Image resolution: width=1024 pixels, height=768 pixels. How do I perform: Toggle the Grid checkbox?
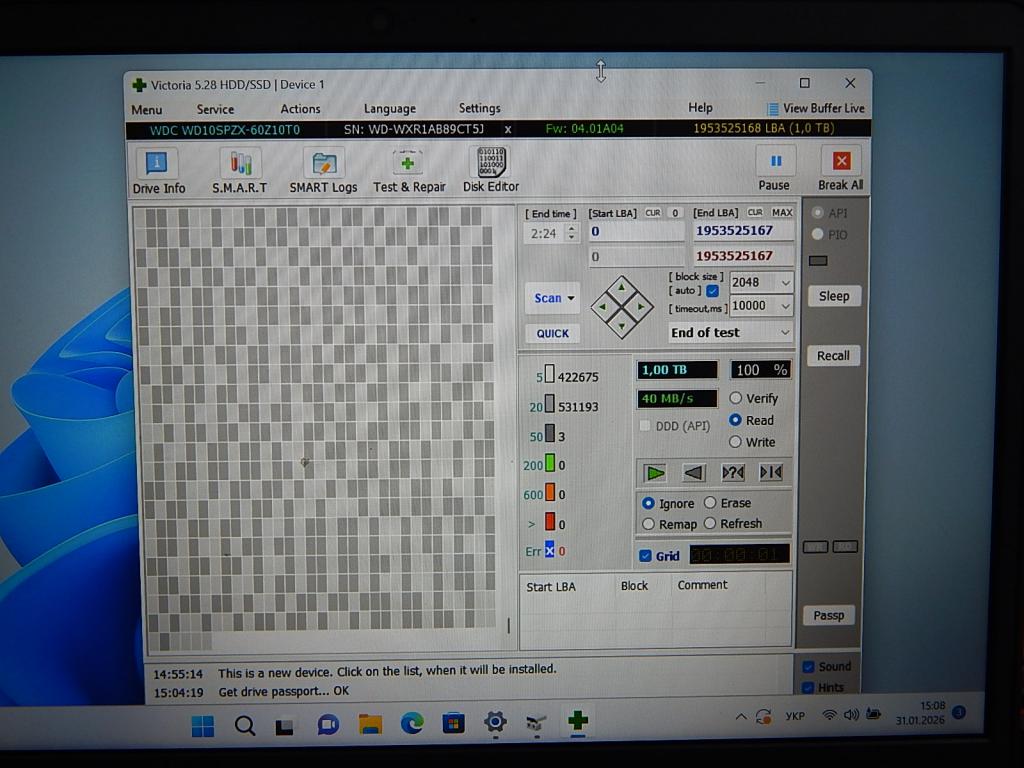coord(646,556)
